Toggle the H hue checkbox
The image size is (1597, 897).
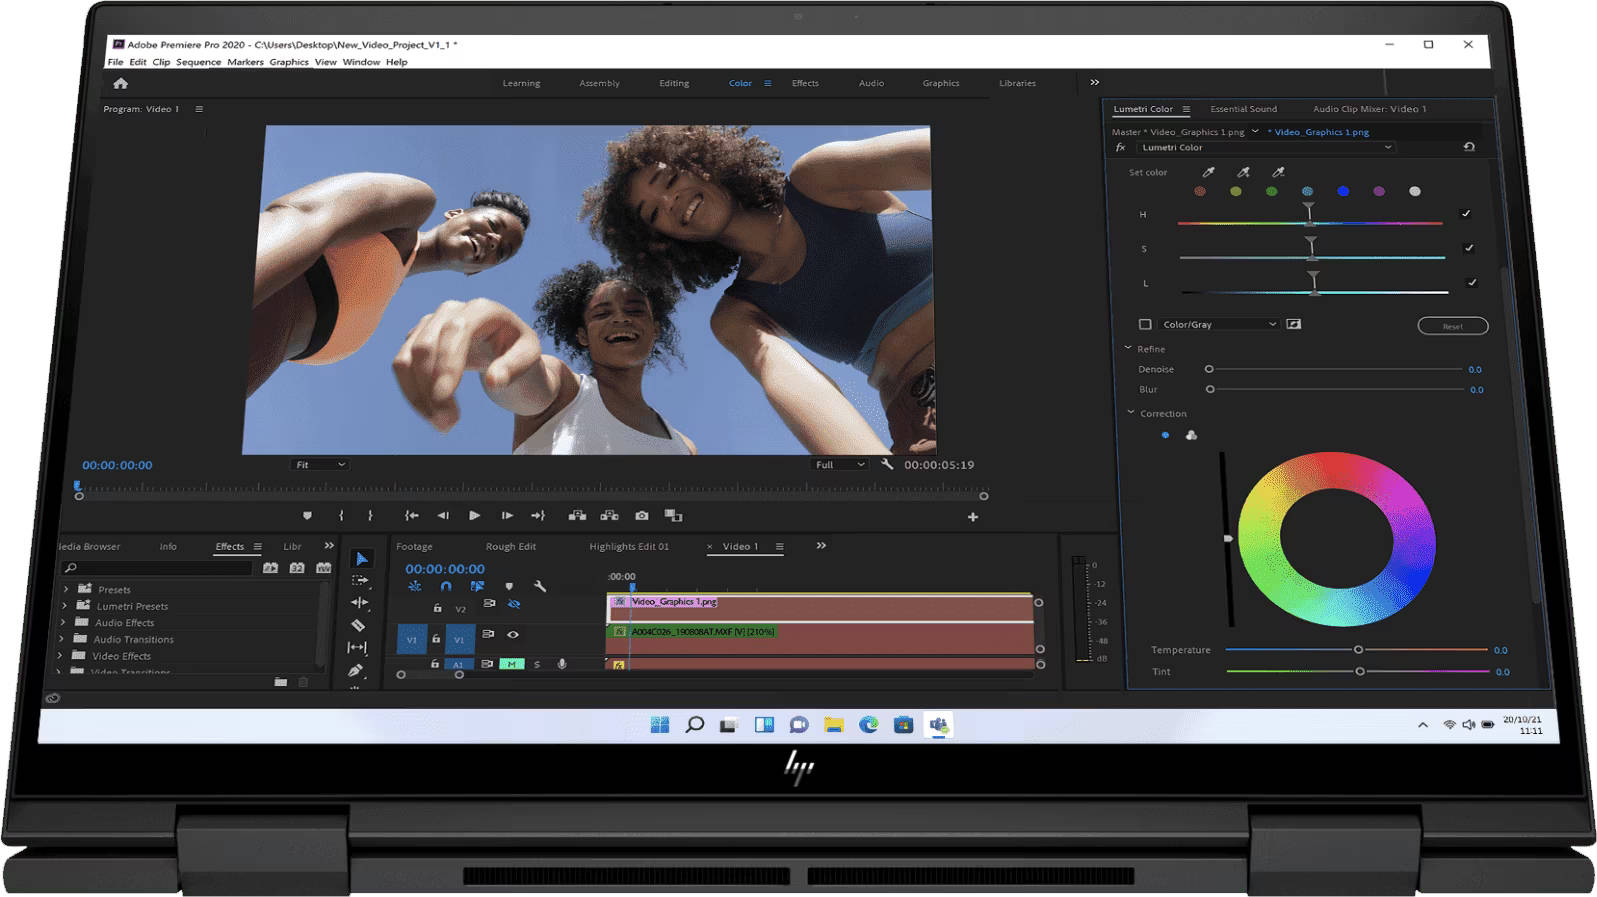[x=1466, y=214]
